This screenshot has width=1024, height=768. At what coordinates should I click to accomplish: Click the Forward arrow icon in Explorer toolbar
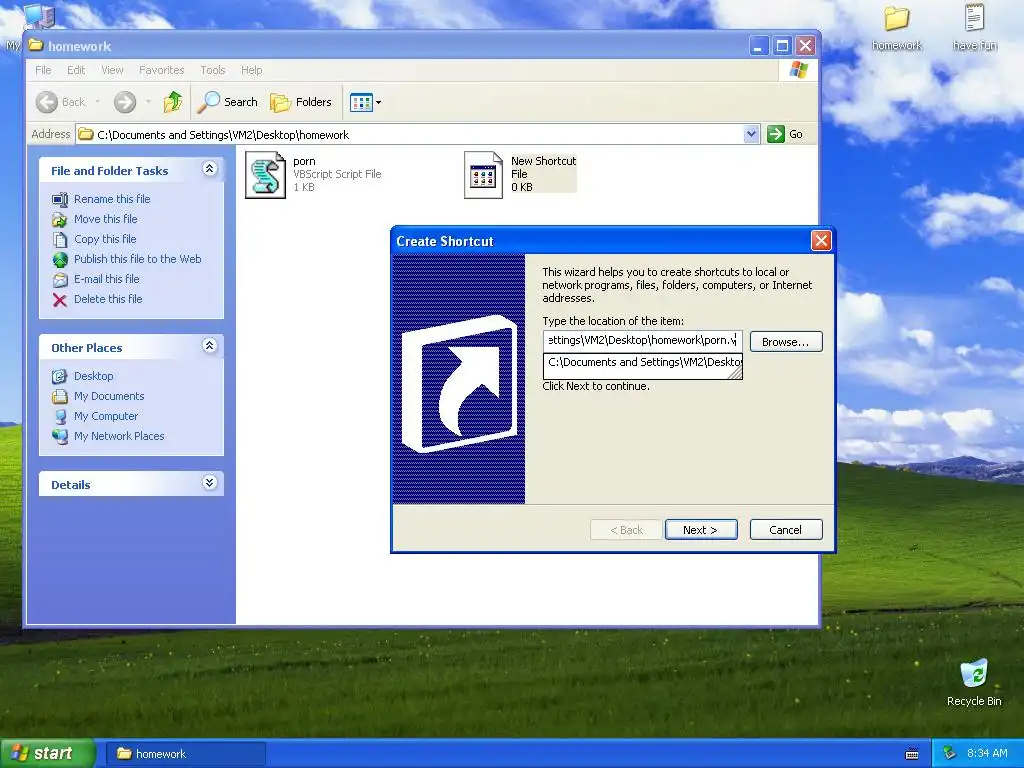pos(125,102)
